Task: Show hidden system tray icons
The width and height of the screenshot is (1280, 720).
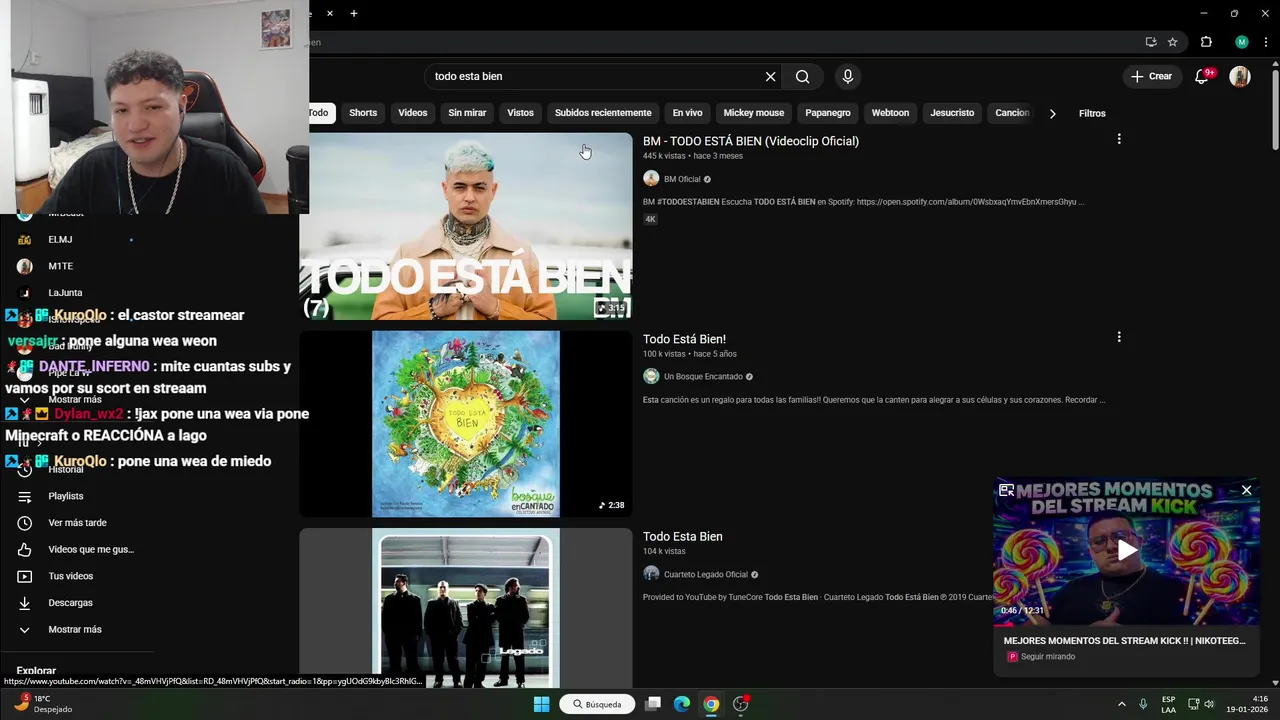Action: [1121, 704]
